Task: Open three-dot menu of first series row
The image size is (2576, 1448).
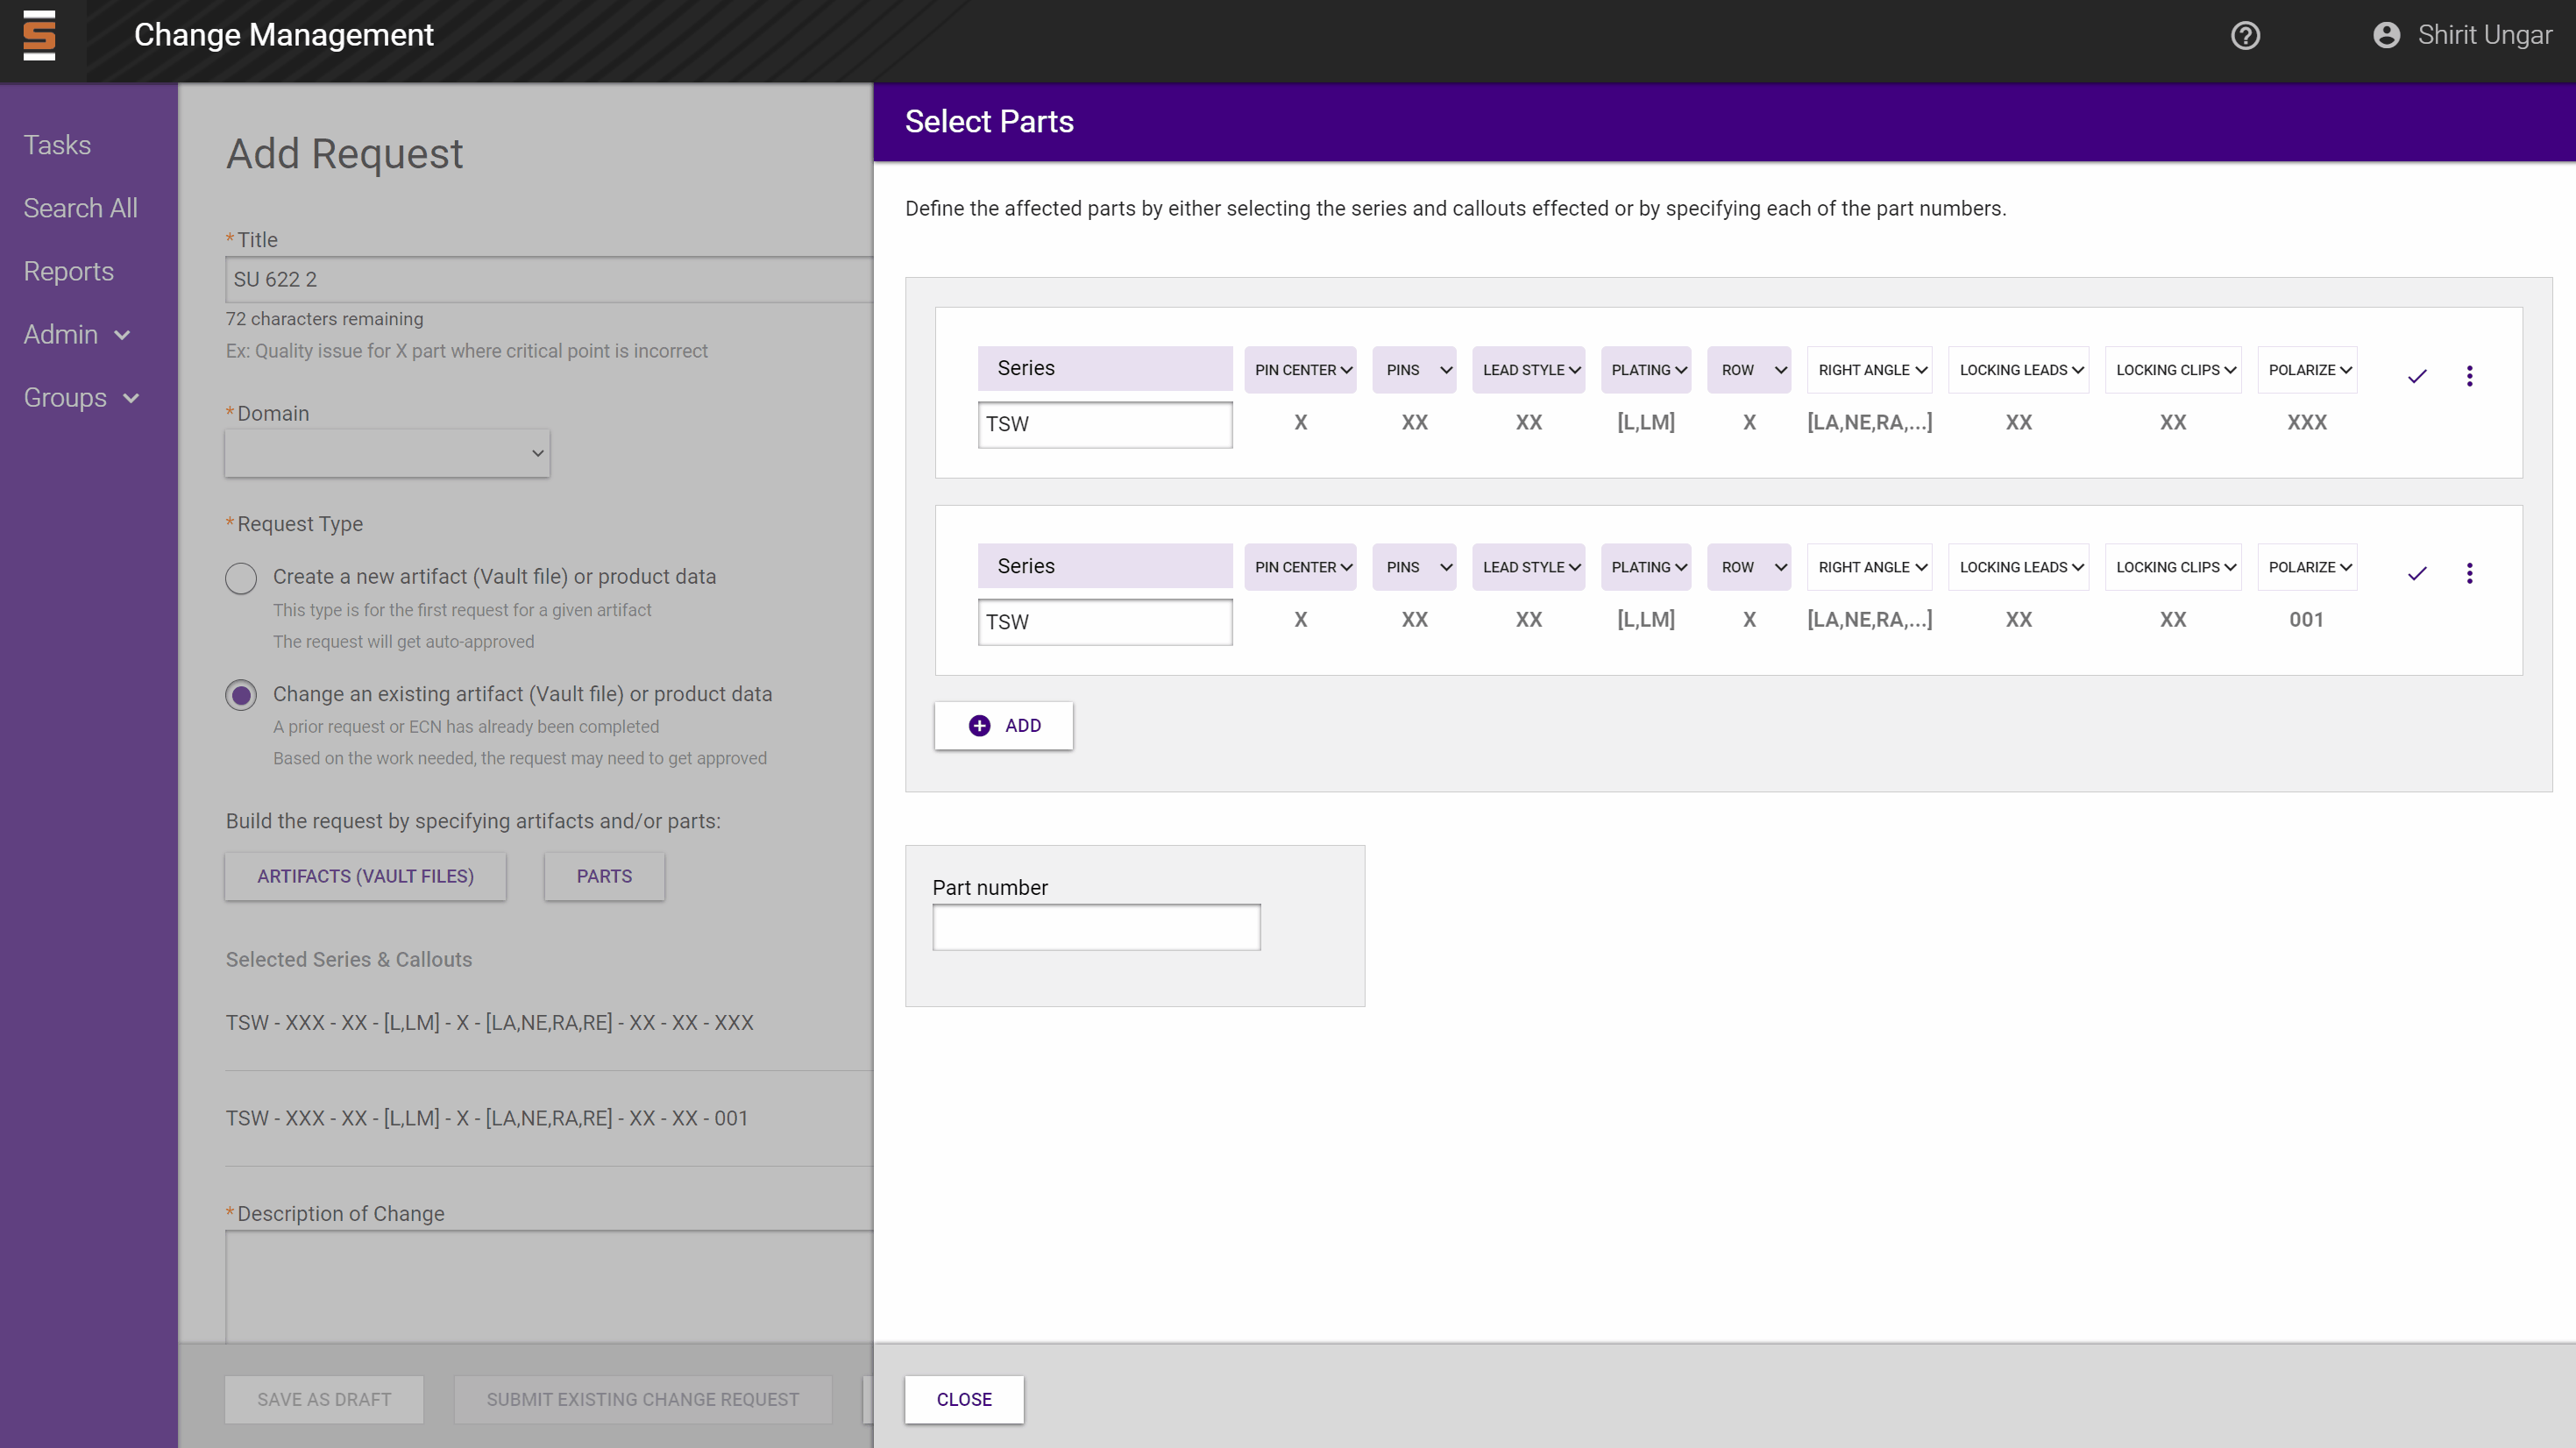Action: click(x=2469, y=376)
